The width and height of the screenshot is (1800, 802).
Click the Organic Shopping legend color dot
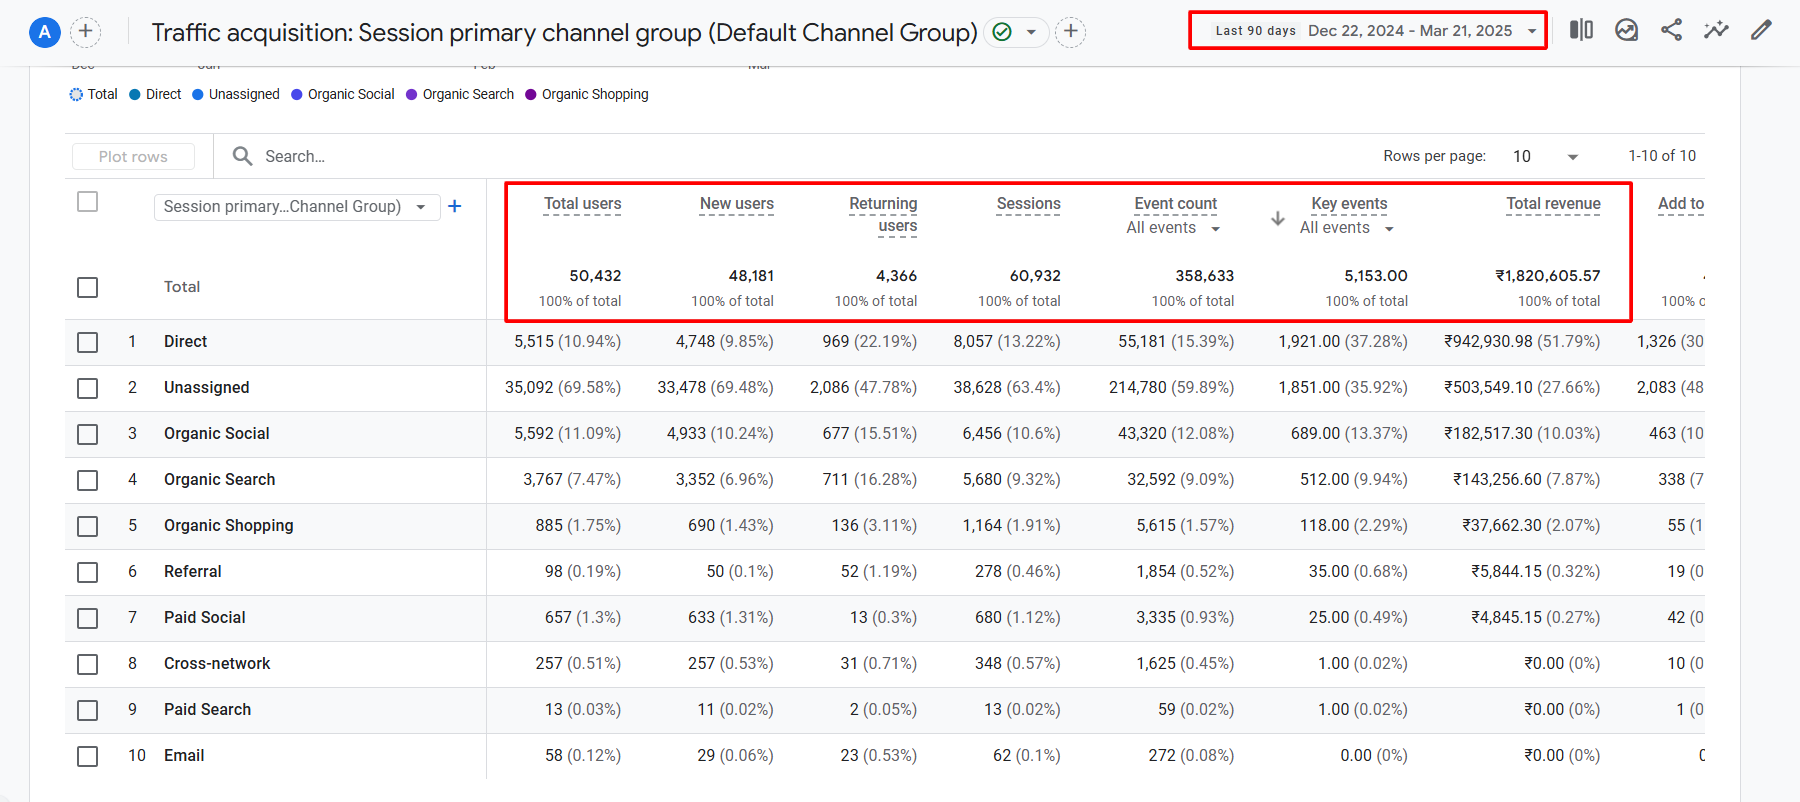[531, 95]
